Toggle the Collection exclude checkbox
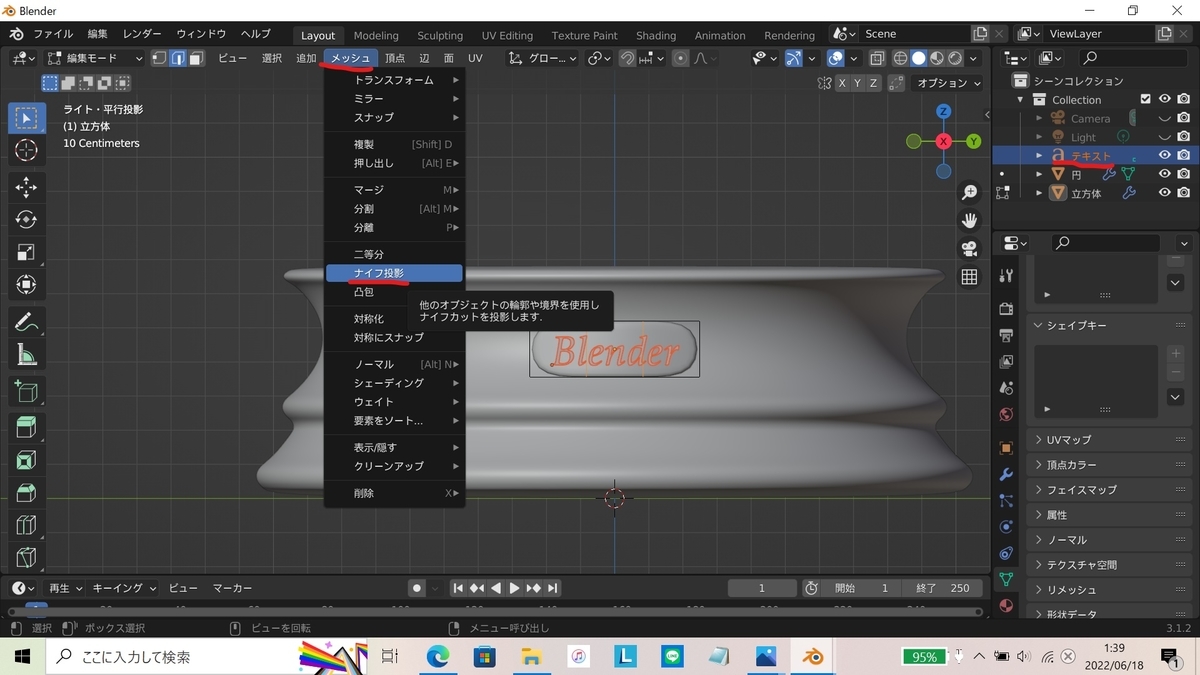Image resolution: width=1200 pixels, height=675 pixels. 1146,99
